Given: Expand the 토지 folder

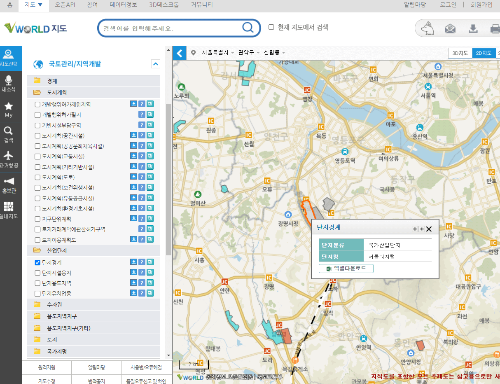Looking at the screenshot, I should pyautogui.click(x=93, y=339).
